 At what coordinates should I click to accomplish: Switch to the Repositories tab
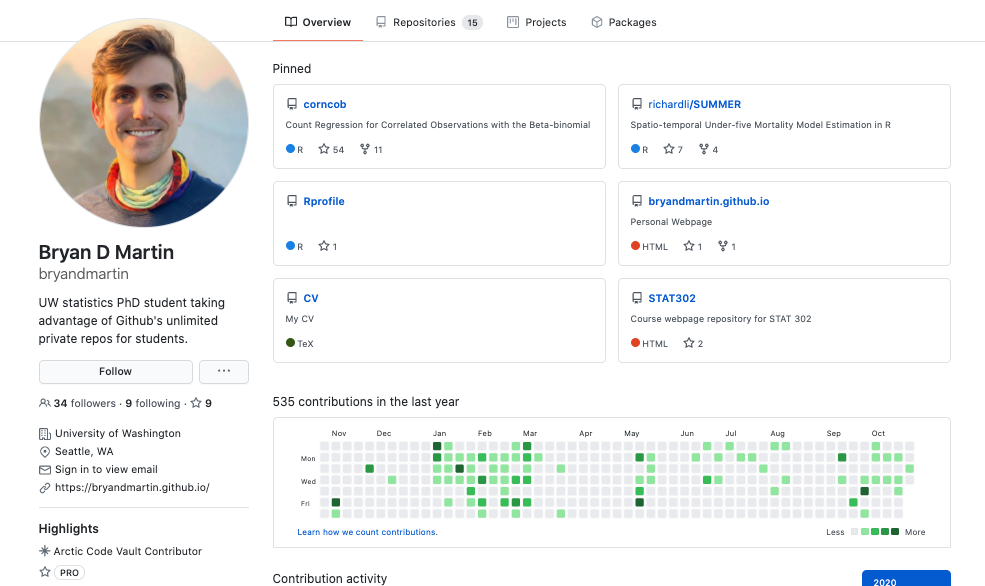pyautogui.click(x=429, y=22)
